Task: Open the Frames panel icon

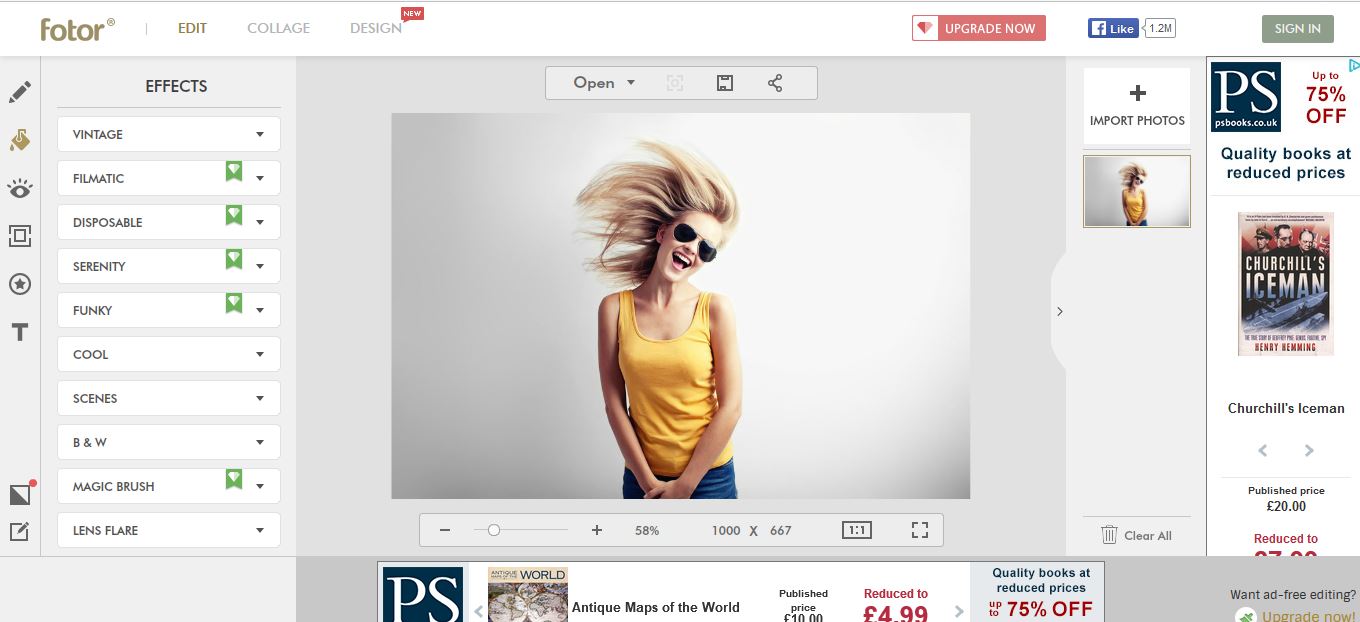Action: 19,236
